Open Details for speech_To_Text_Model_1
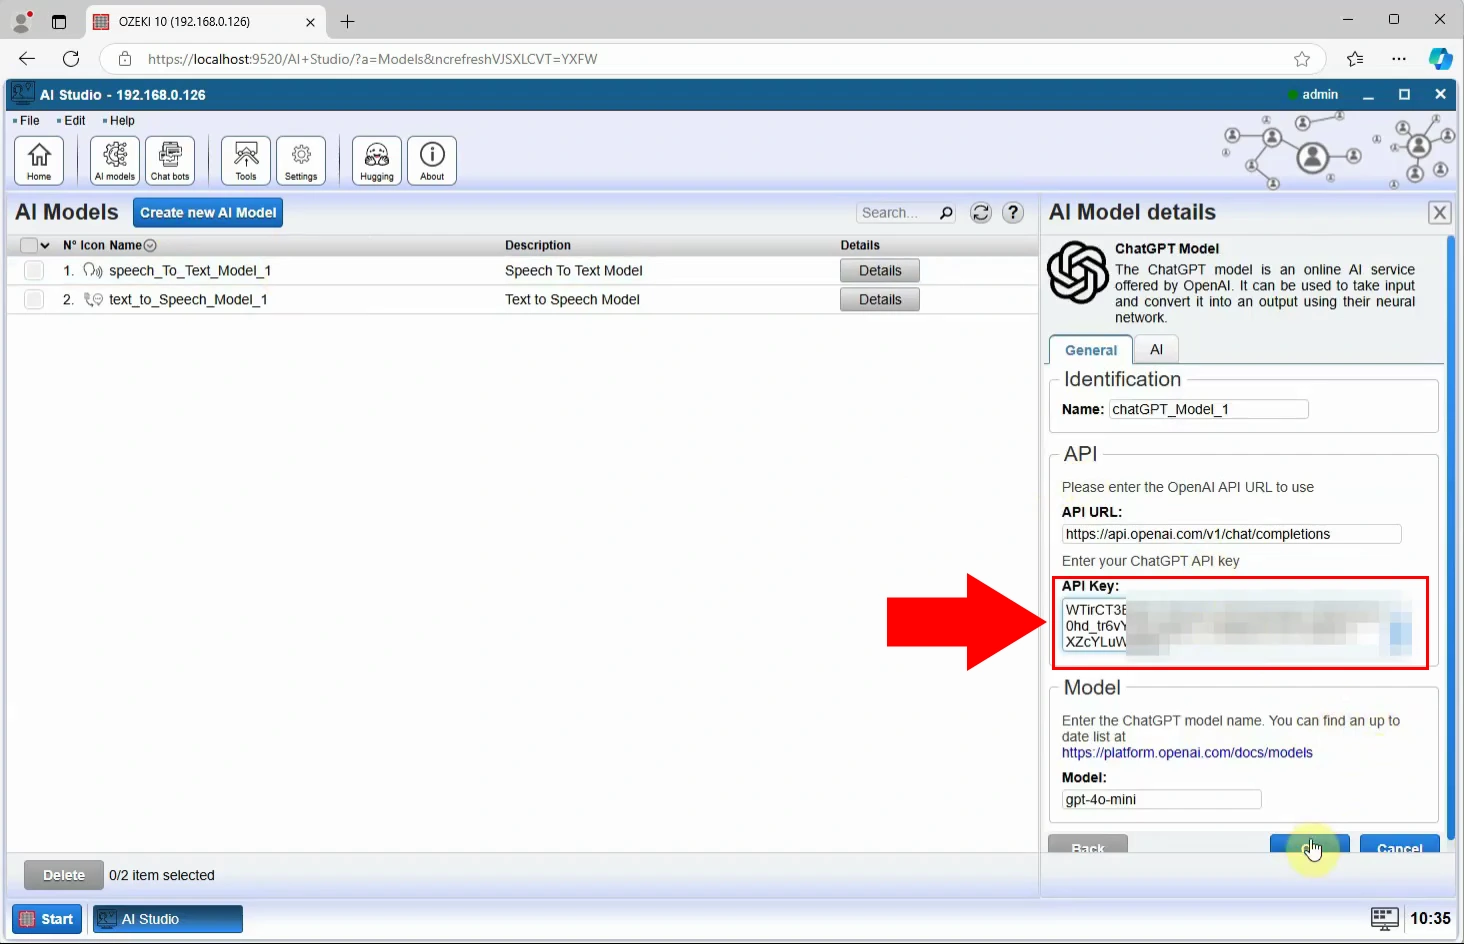The height and width of the screenshot is (944, 1464). pos(880,270)
